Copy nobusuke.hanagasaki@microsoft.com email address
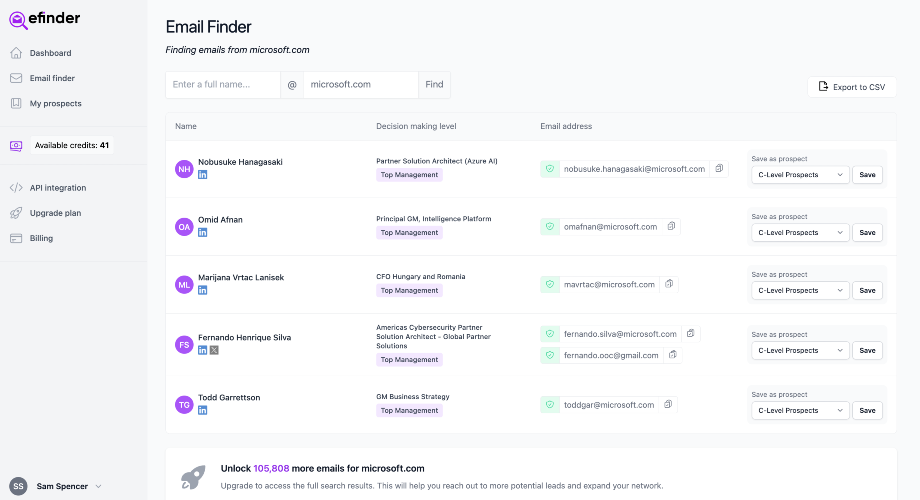 [719, 168]
